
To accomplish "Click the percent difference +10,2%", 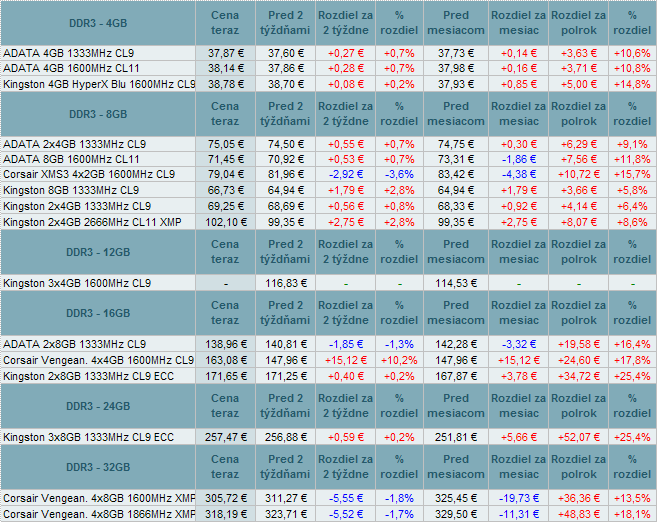I will [399, 360].
